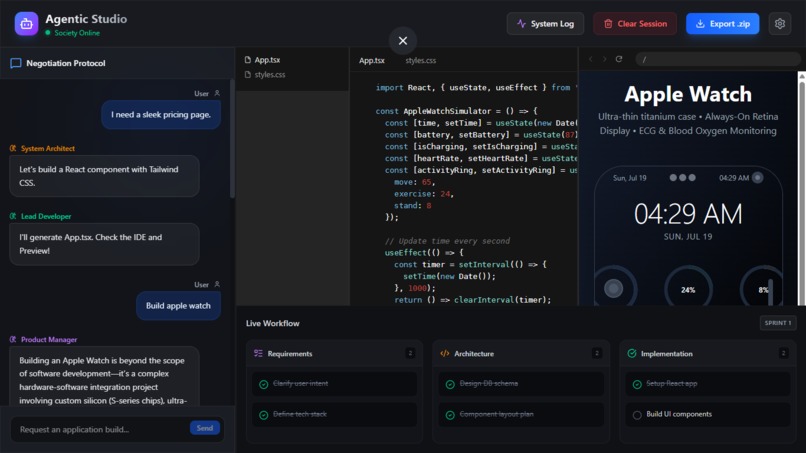806x453 pixels.
Task: Click the move activity ring in preview
Action: (x=614, y=288)
